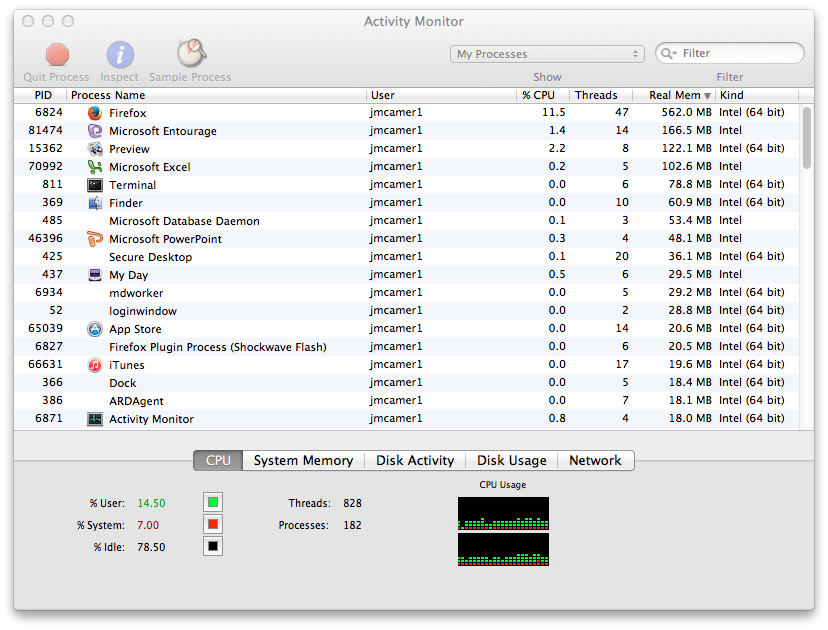Click the Processes count 182
This screenshot has height=630, width=828.
coord(352,525)
